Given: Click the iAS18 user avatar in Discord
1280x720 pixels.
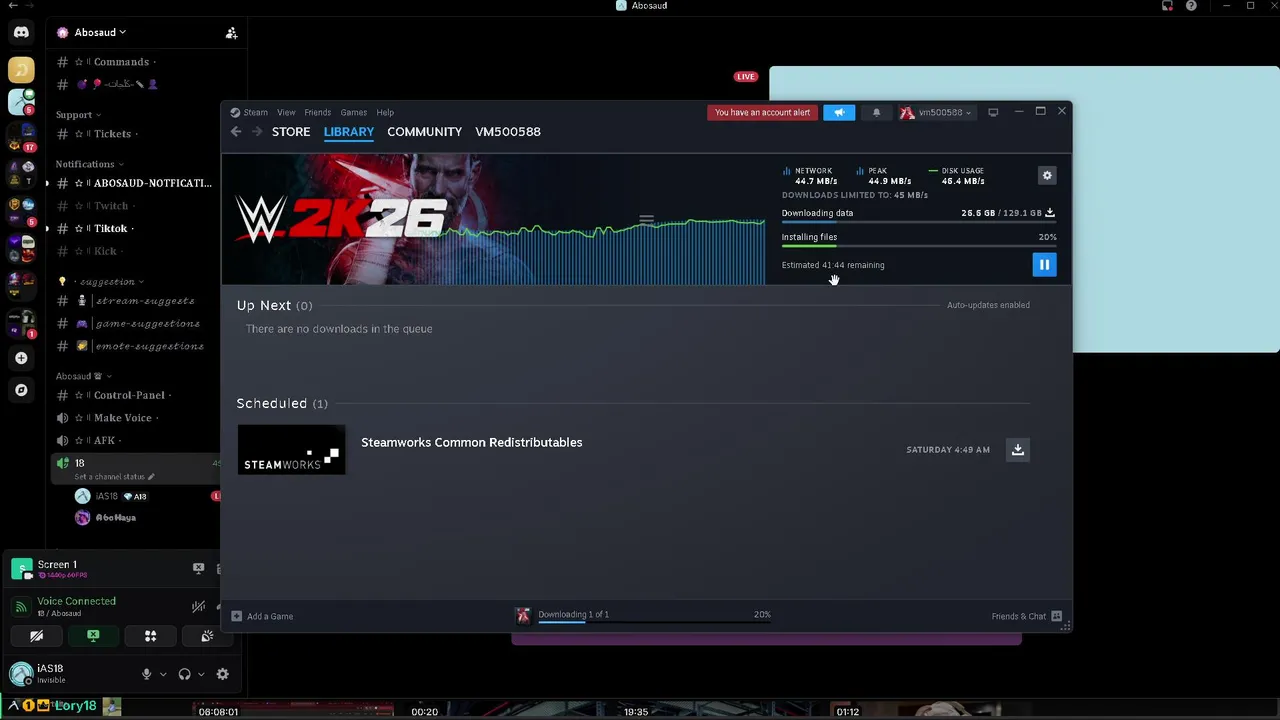Looking at the screenshot, I should pos(21,674).
